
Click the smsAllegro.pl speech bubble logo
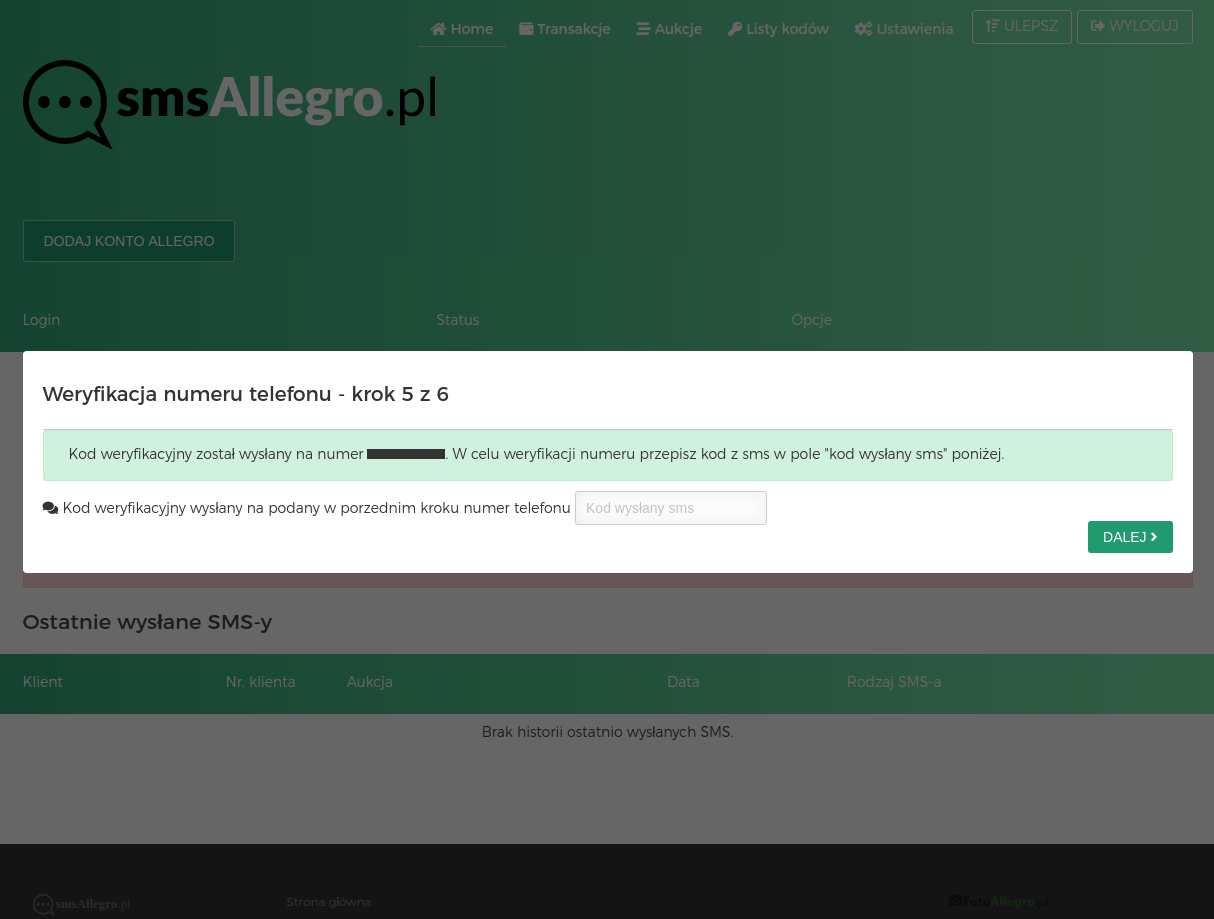[x=230, y=103]
